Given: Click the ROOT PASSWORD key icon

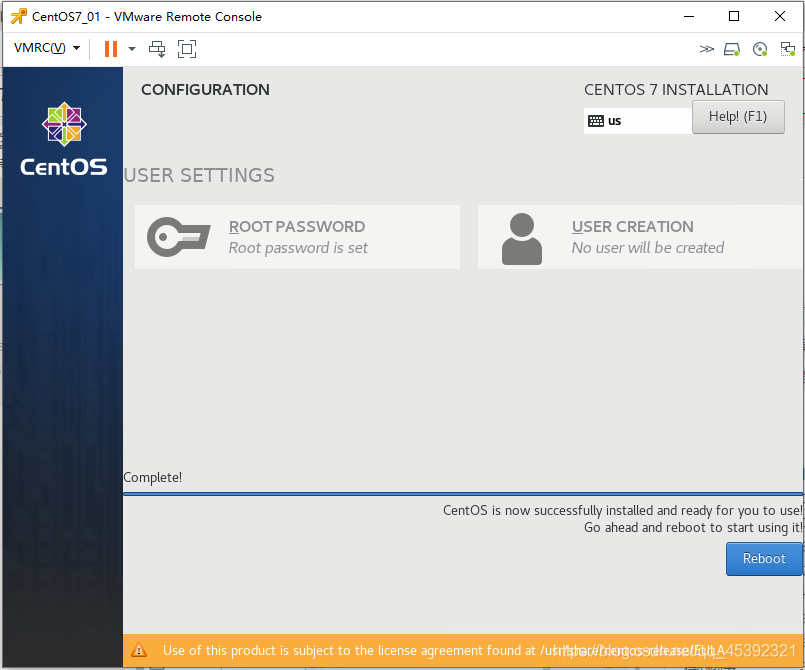Looking at the screenshot, I should (x=178, y=237).
